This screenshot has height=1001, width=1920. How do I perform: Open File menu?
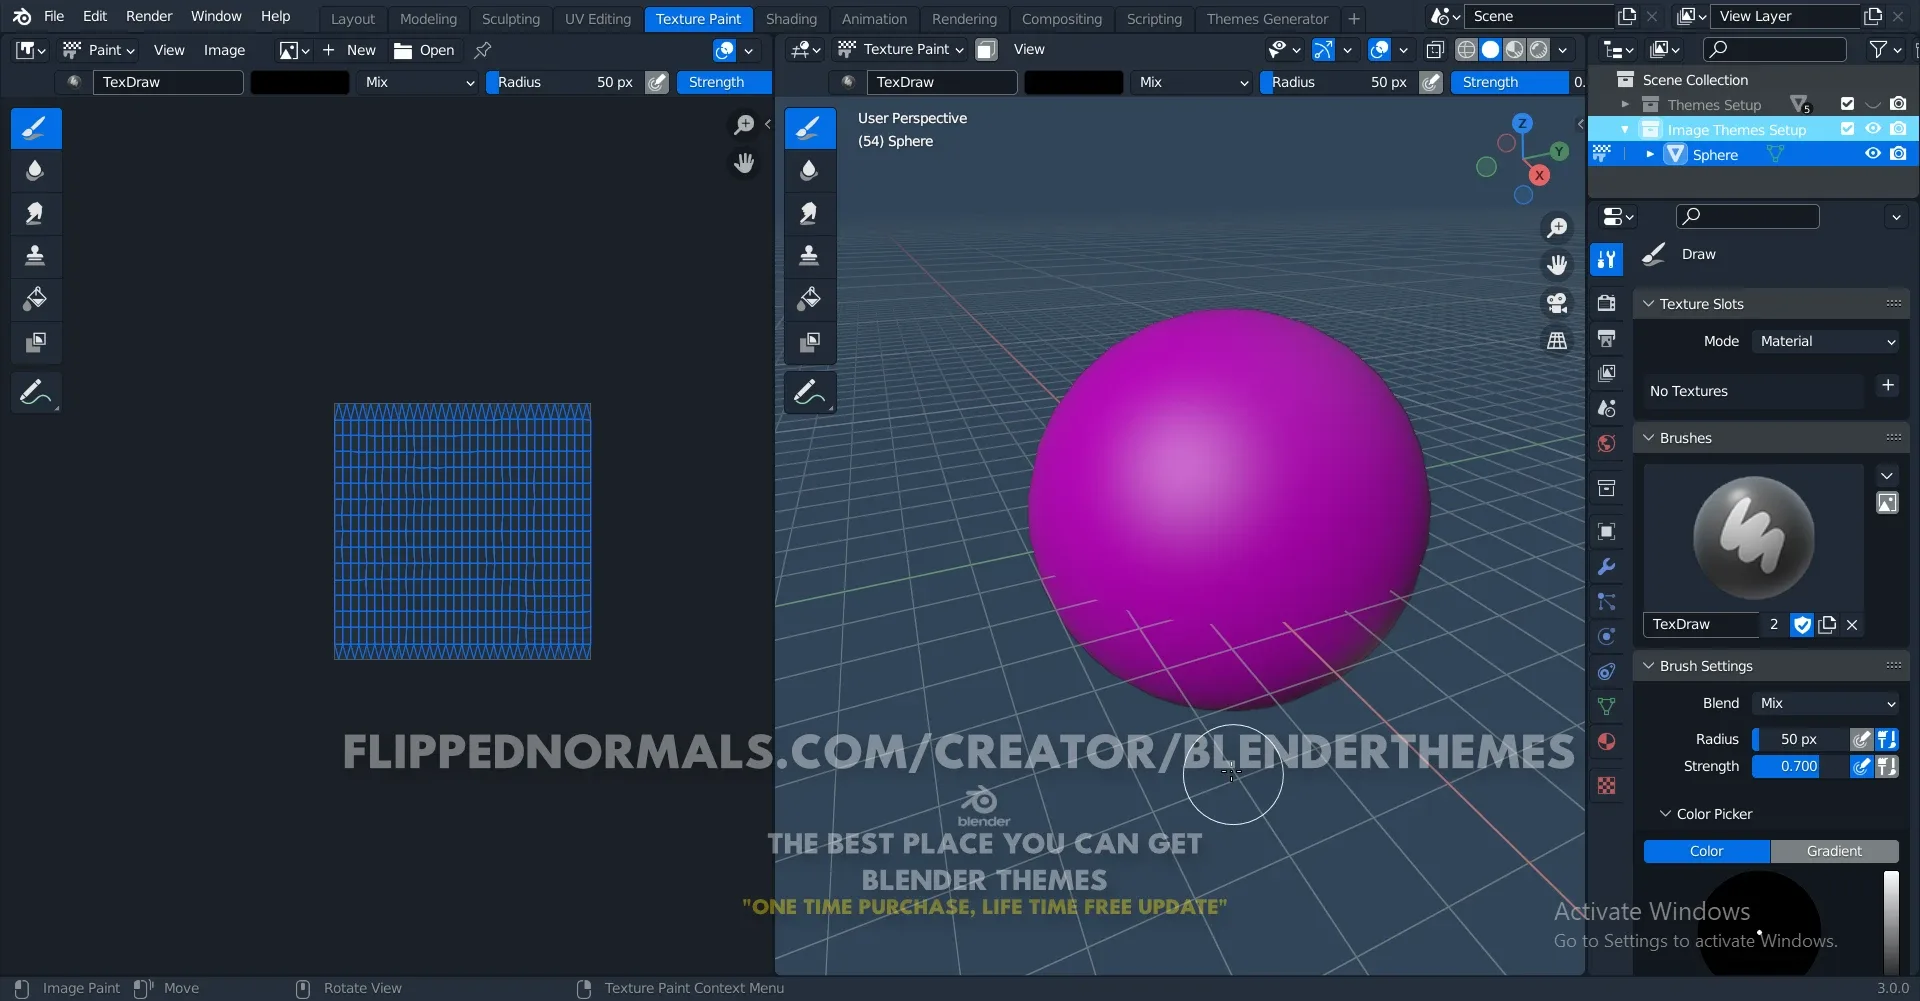54,16
